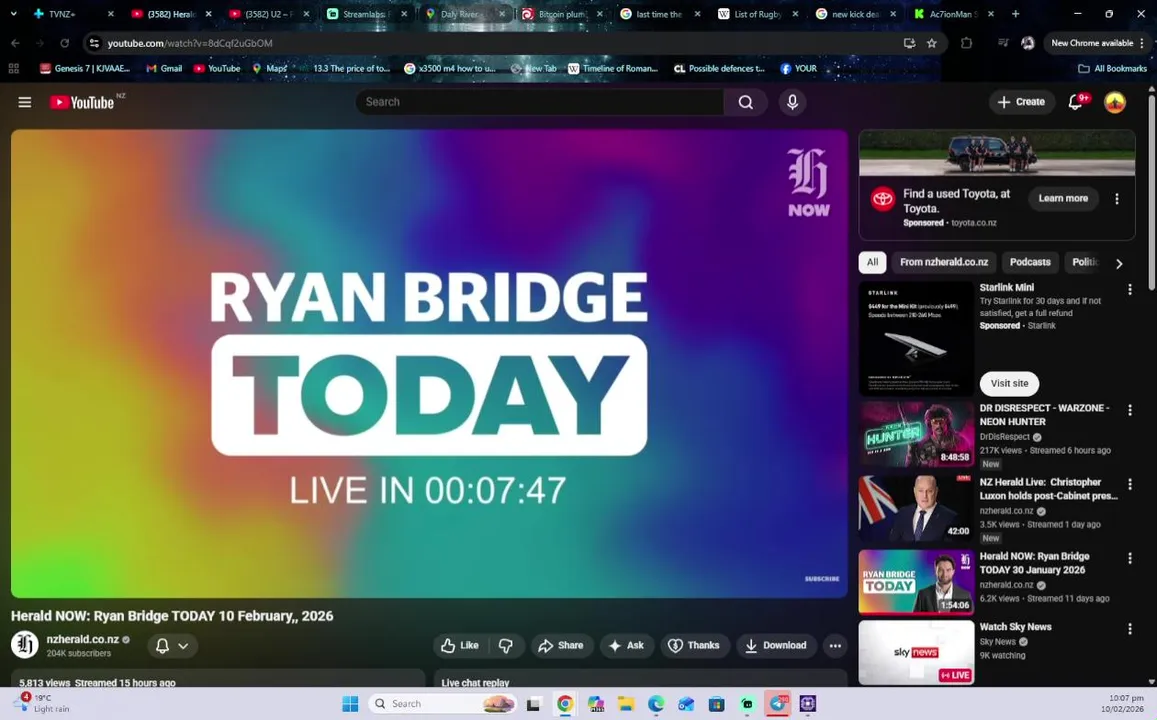
Task: Open Chrome media control icon
Action: [x=1002, y=43]
